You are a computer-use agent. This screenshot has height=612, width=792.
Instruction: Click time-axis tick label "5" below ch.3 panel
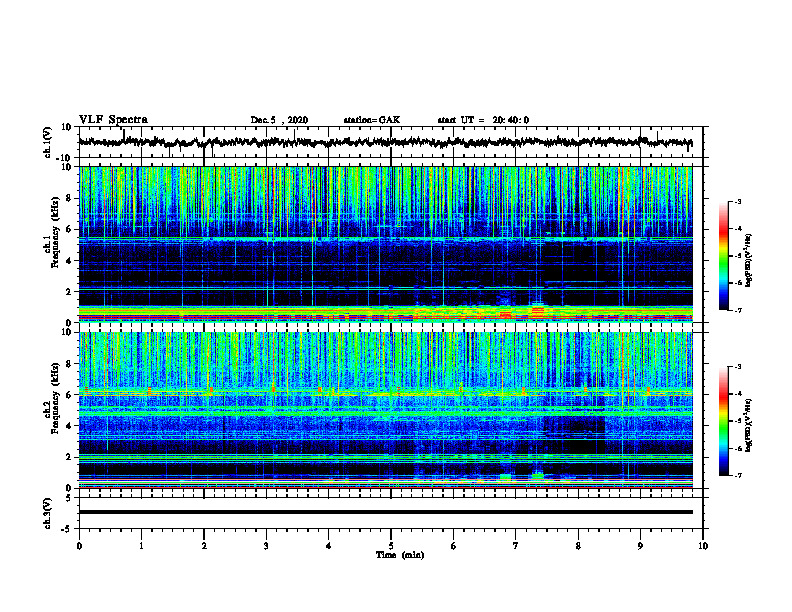[391, 546]
